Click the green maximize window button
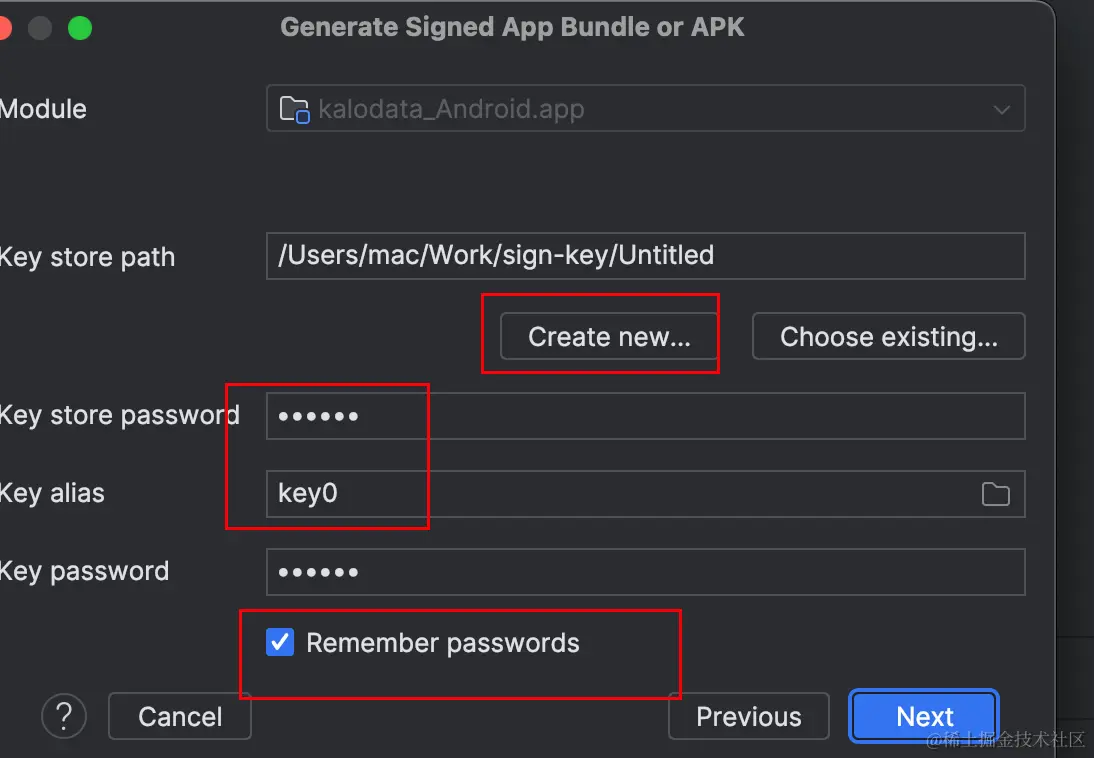Image resolution: width=1094 pixels, height=758 pixels. click(x=80, y=28)
